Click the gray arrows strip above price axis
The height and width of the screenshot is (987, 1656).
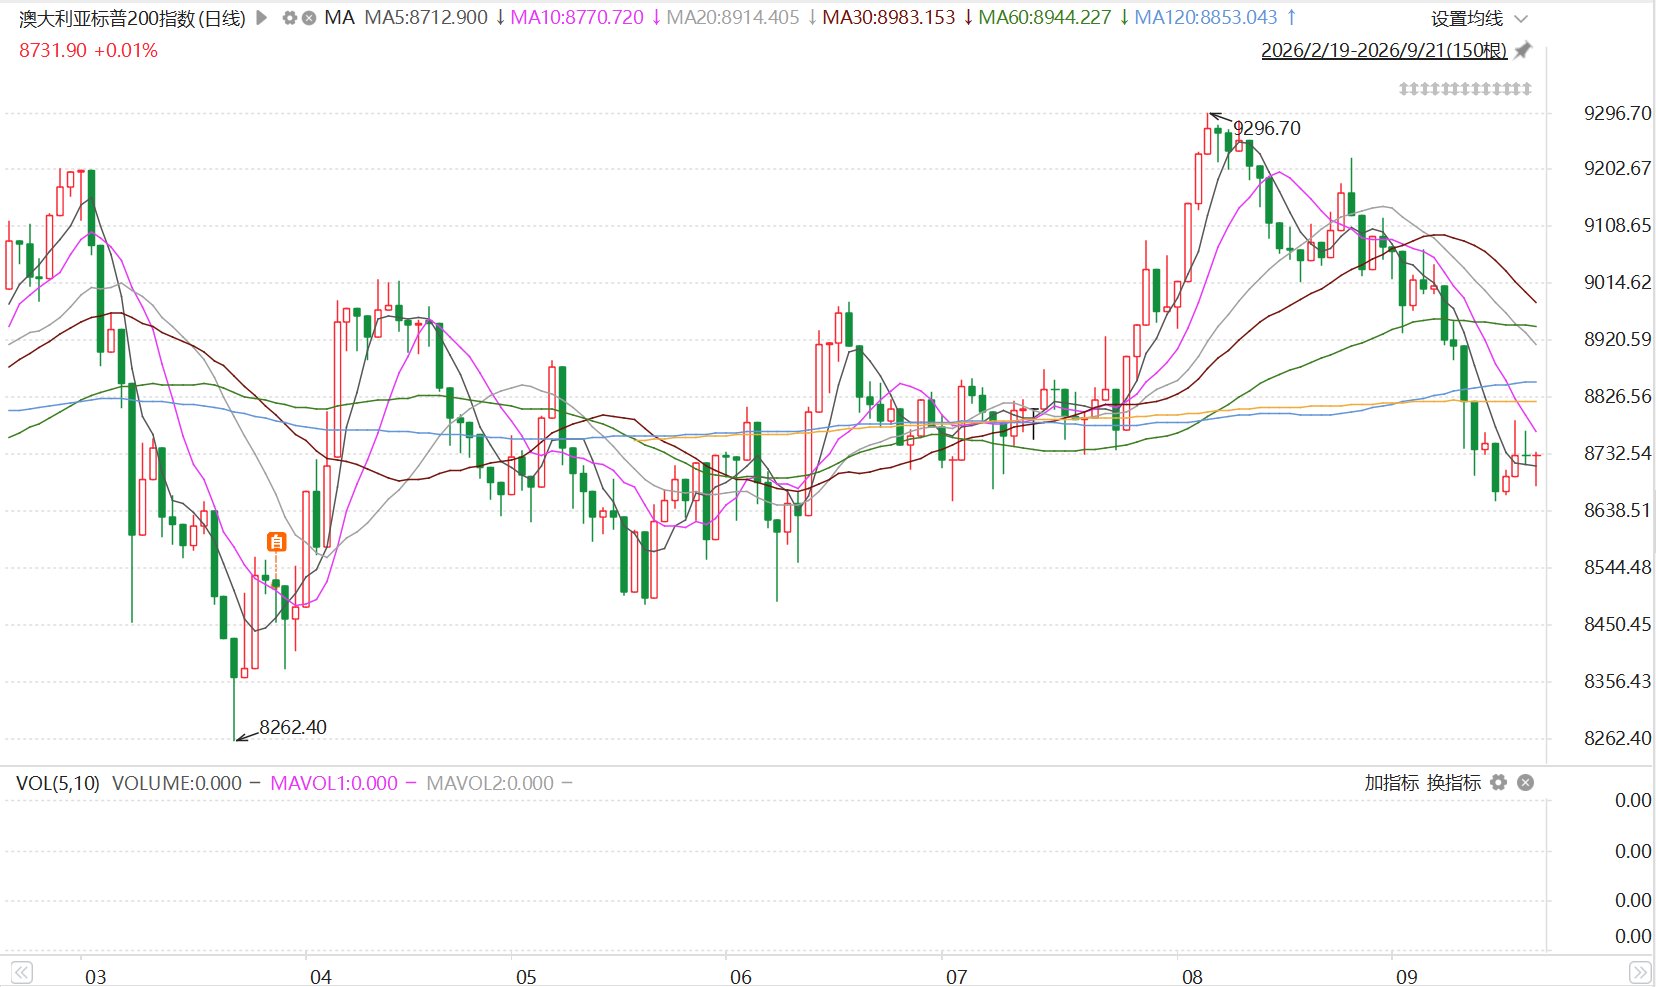click(1465, 89)
